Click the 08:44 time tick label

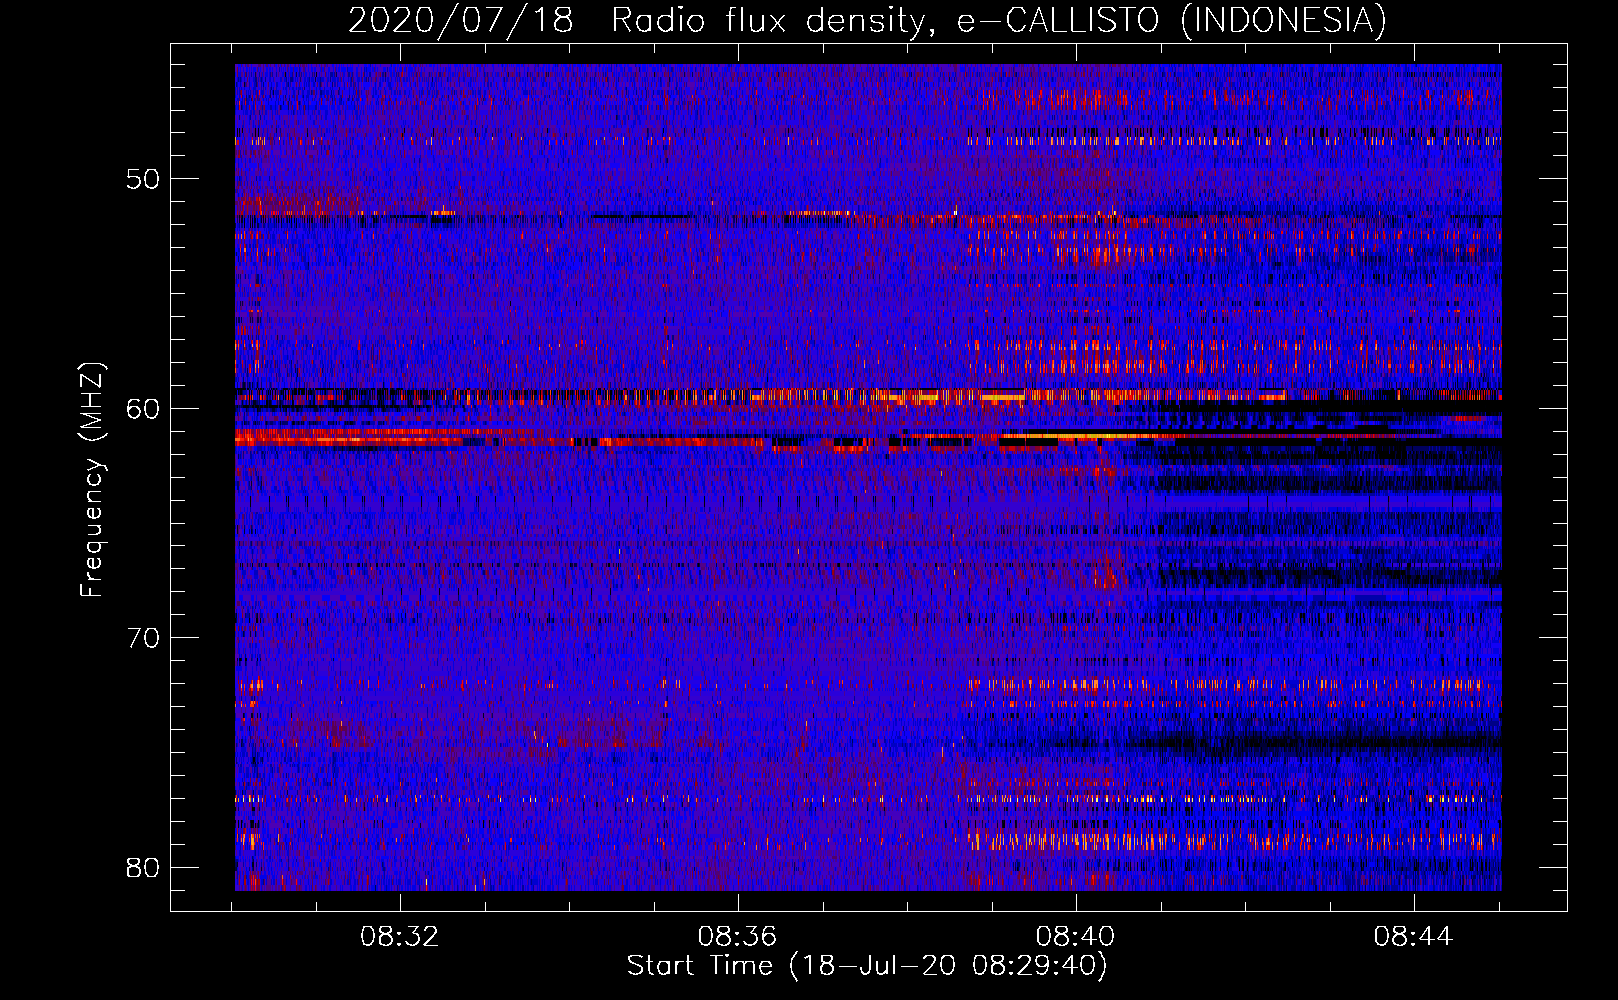(x=1413, y=937)
